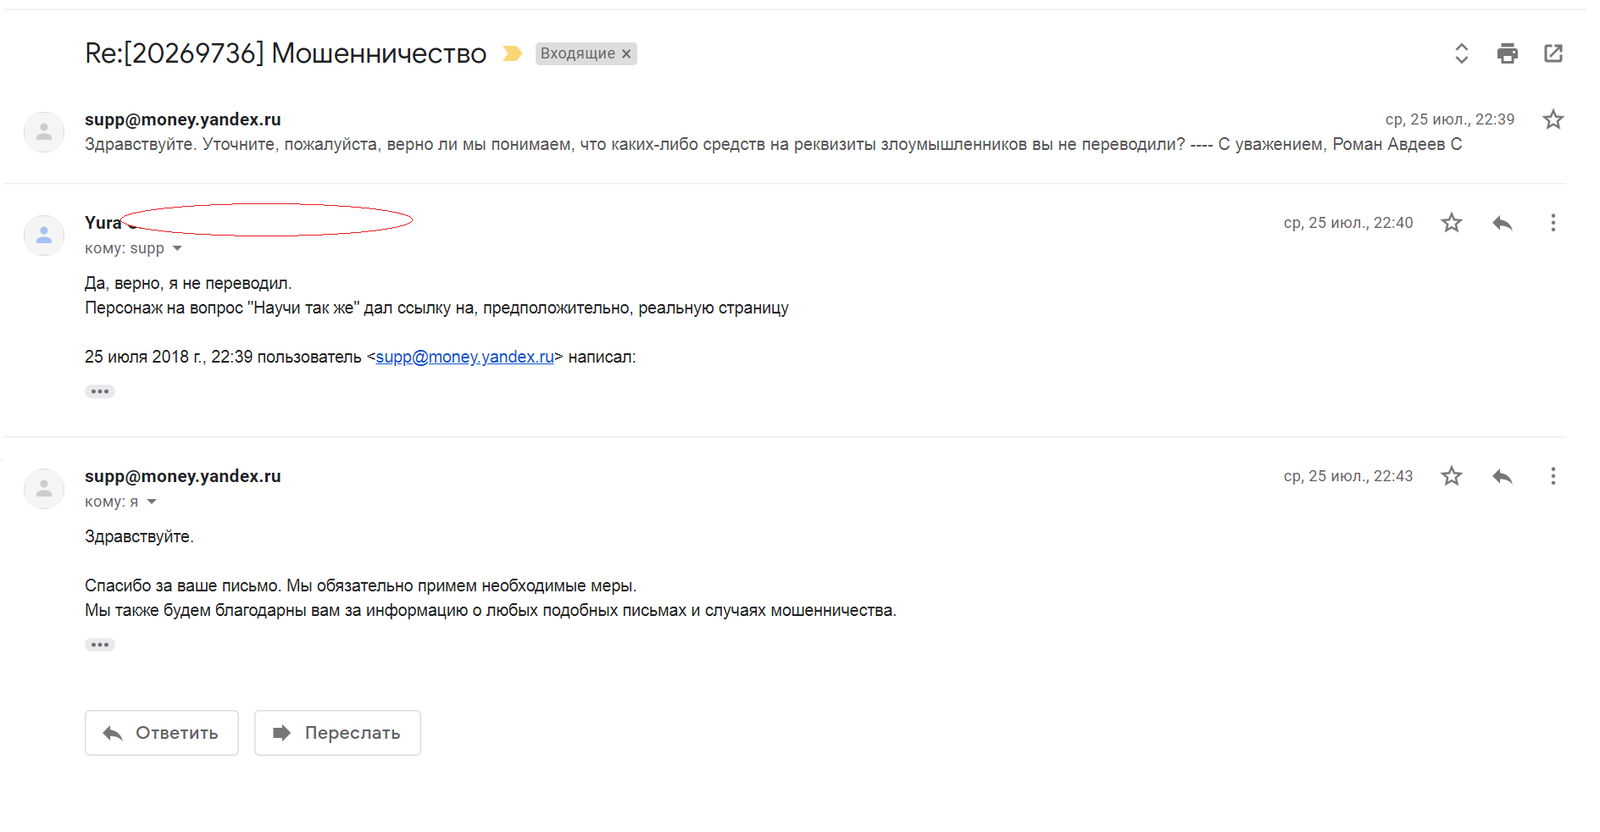Open more options for the 22:43 message
The image size is (1600, 832).
click(x=1553, y=477)
